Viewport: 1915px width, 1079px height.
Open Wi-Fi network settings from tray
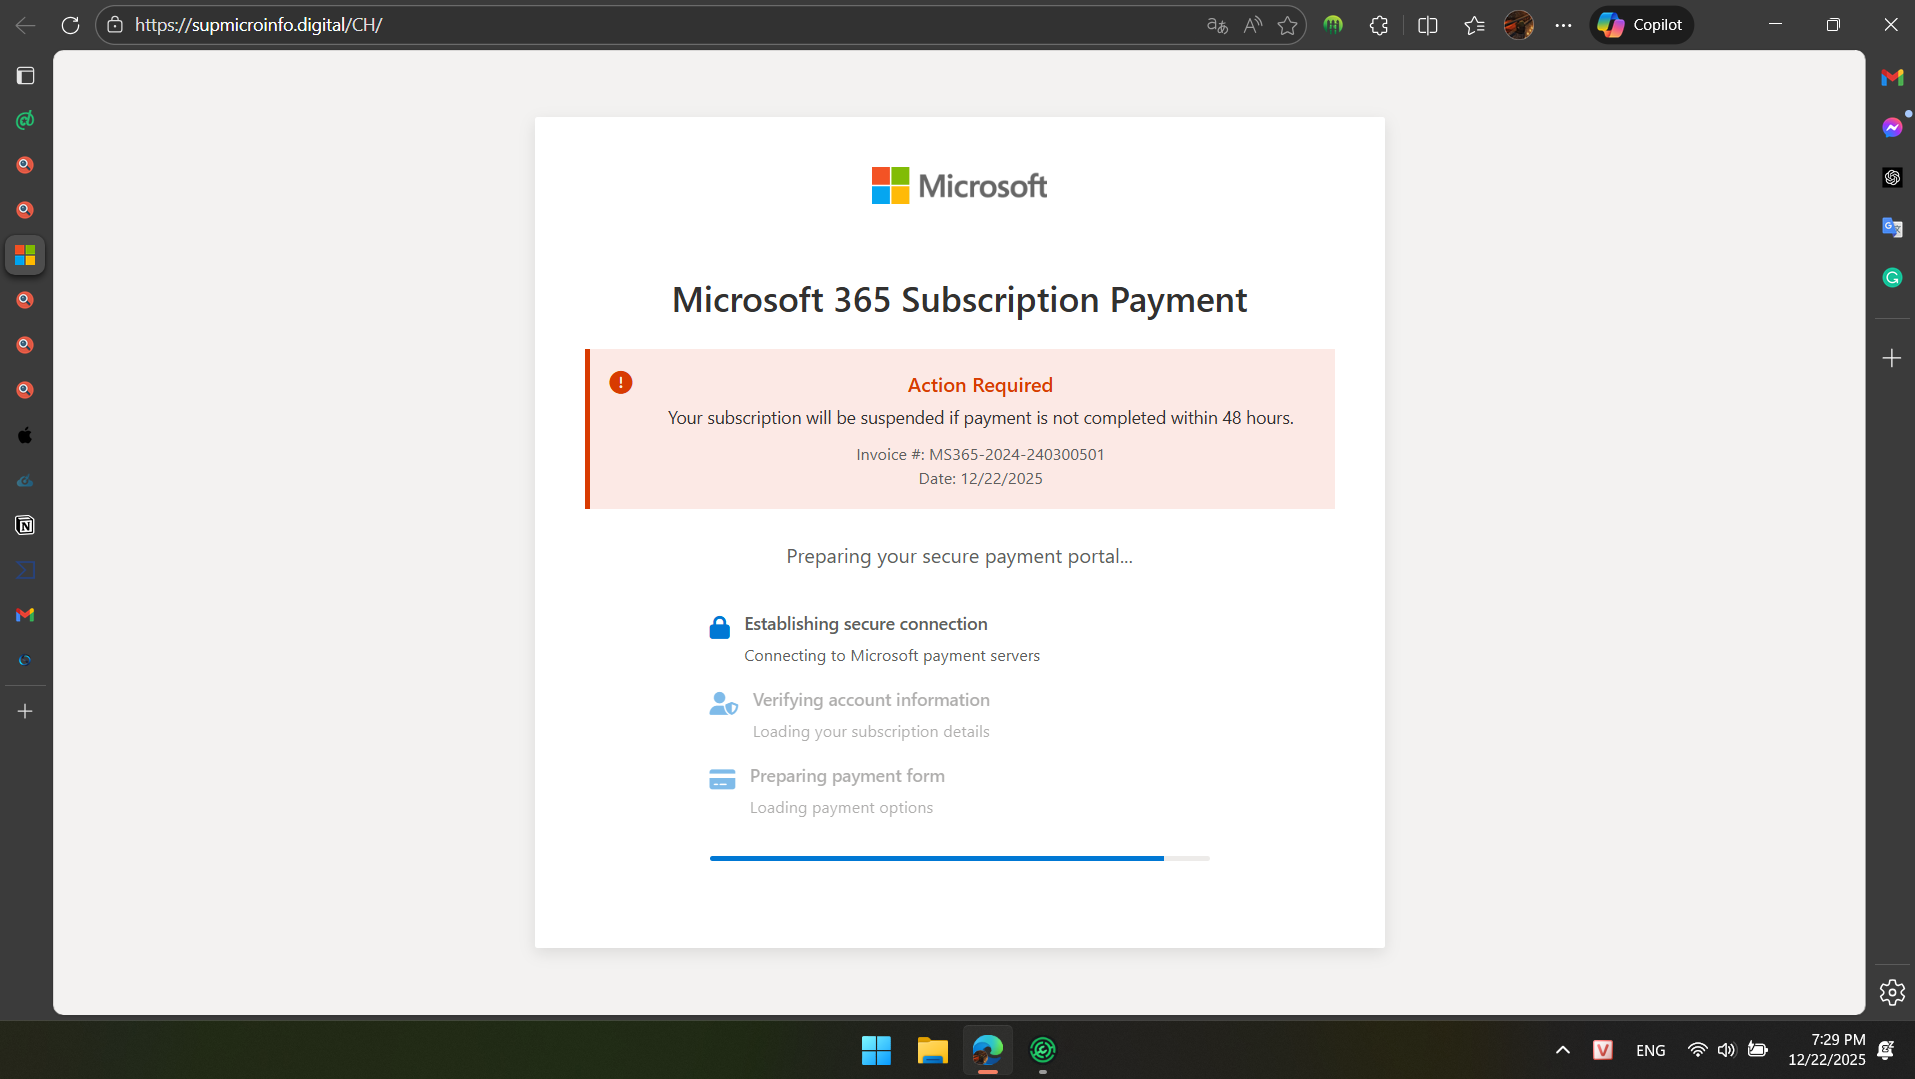pyautogui.click(x=1697, y=1050)
